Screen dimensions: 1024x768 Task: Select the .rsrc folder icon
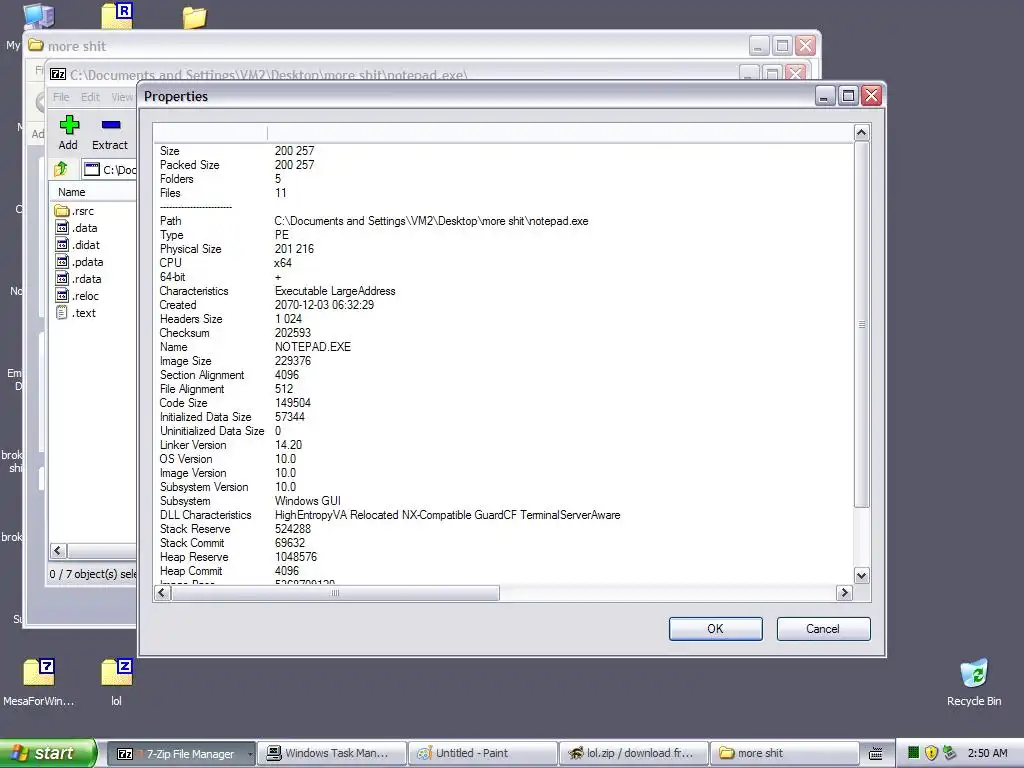pyautogui.click(x=62, y=211)
